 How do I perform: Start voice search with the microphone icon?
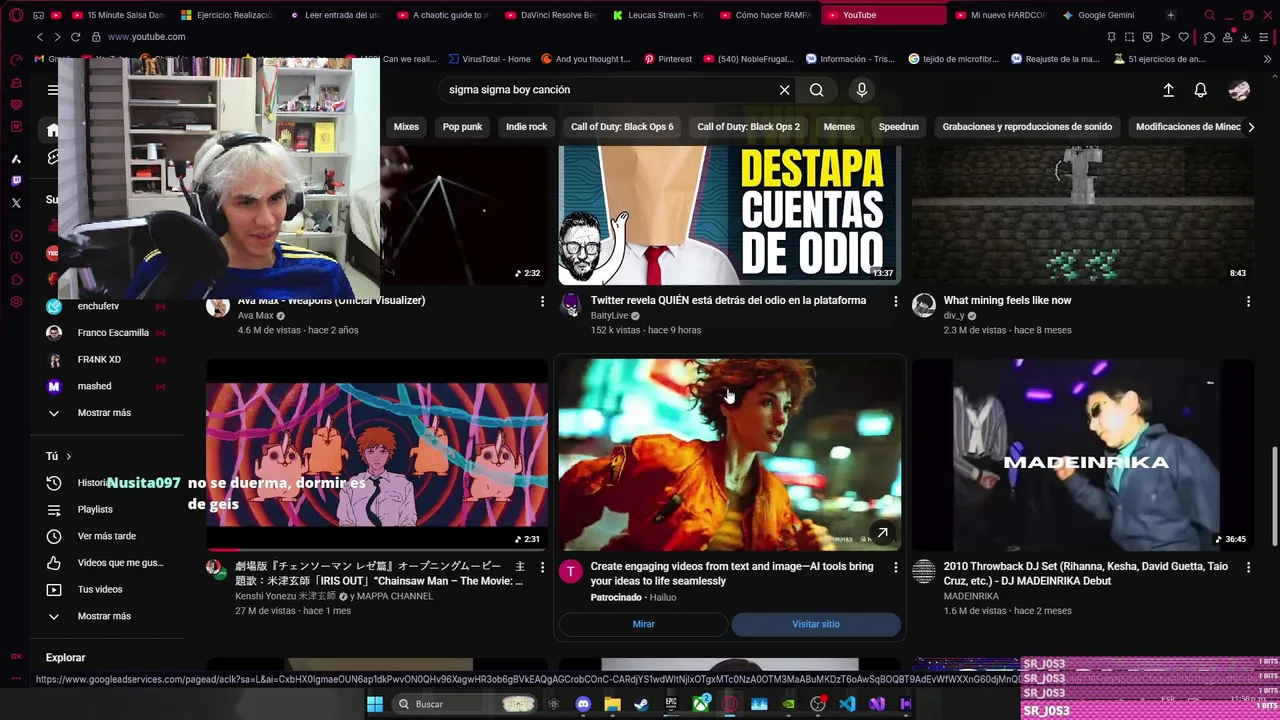(x=862, y=90)
